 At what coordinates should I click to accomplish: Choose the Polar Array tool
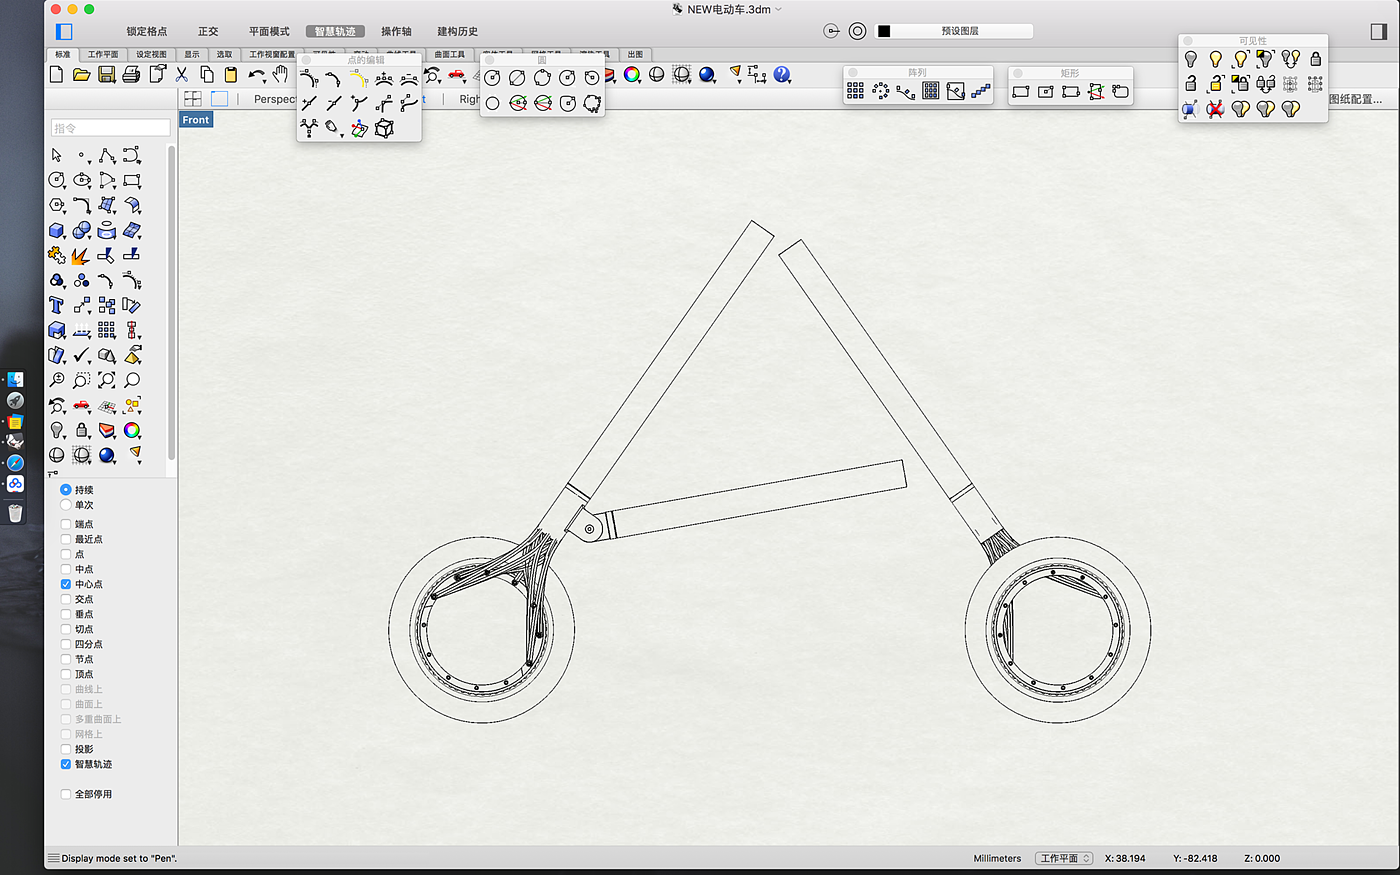881,91
